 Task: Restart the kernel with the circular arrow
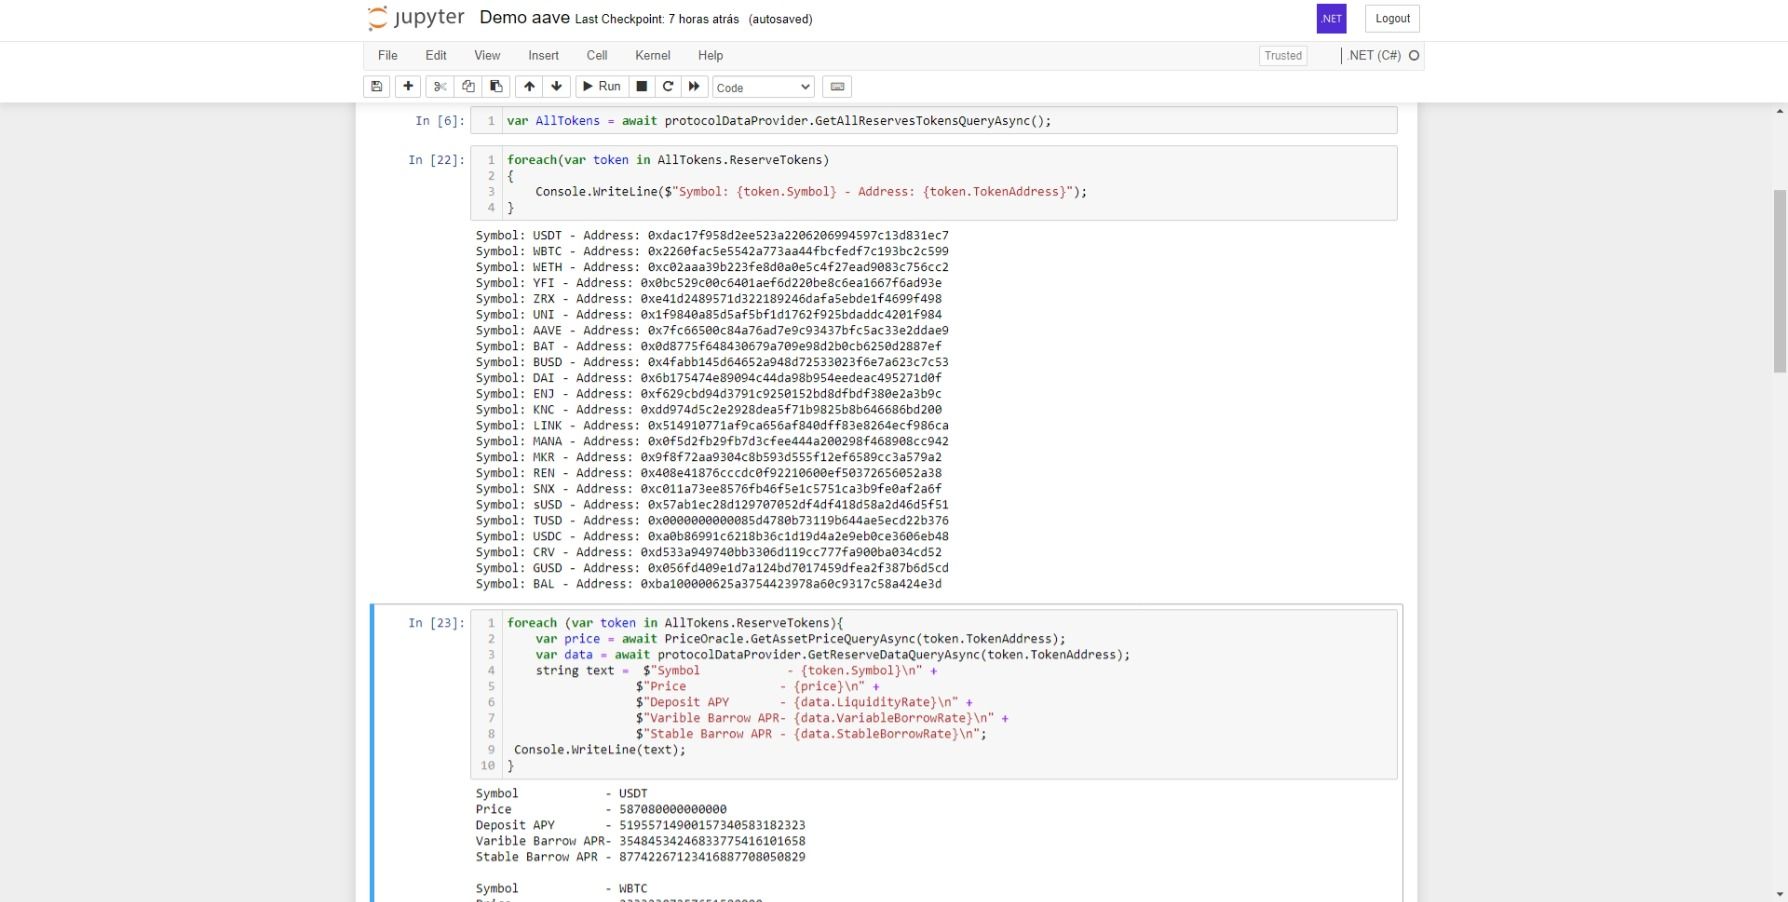pos(668,87)
